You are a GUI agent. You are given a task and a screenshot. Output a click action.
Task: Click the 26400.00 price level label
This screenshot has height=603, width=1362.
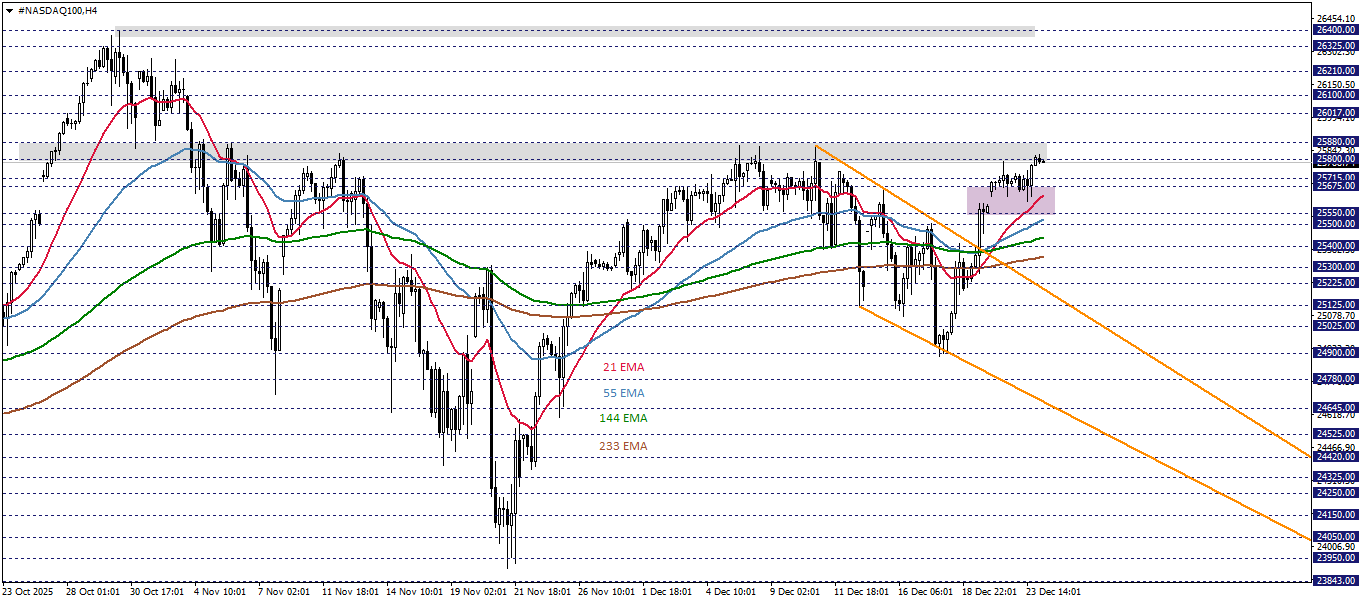pos(1338,31)
